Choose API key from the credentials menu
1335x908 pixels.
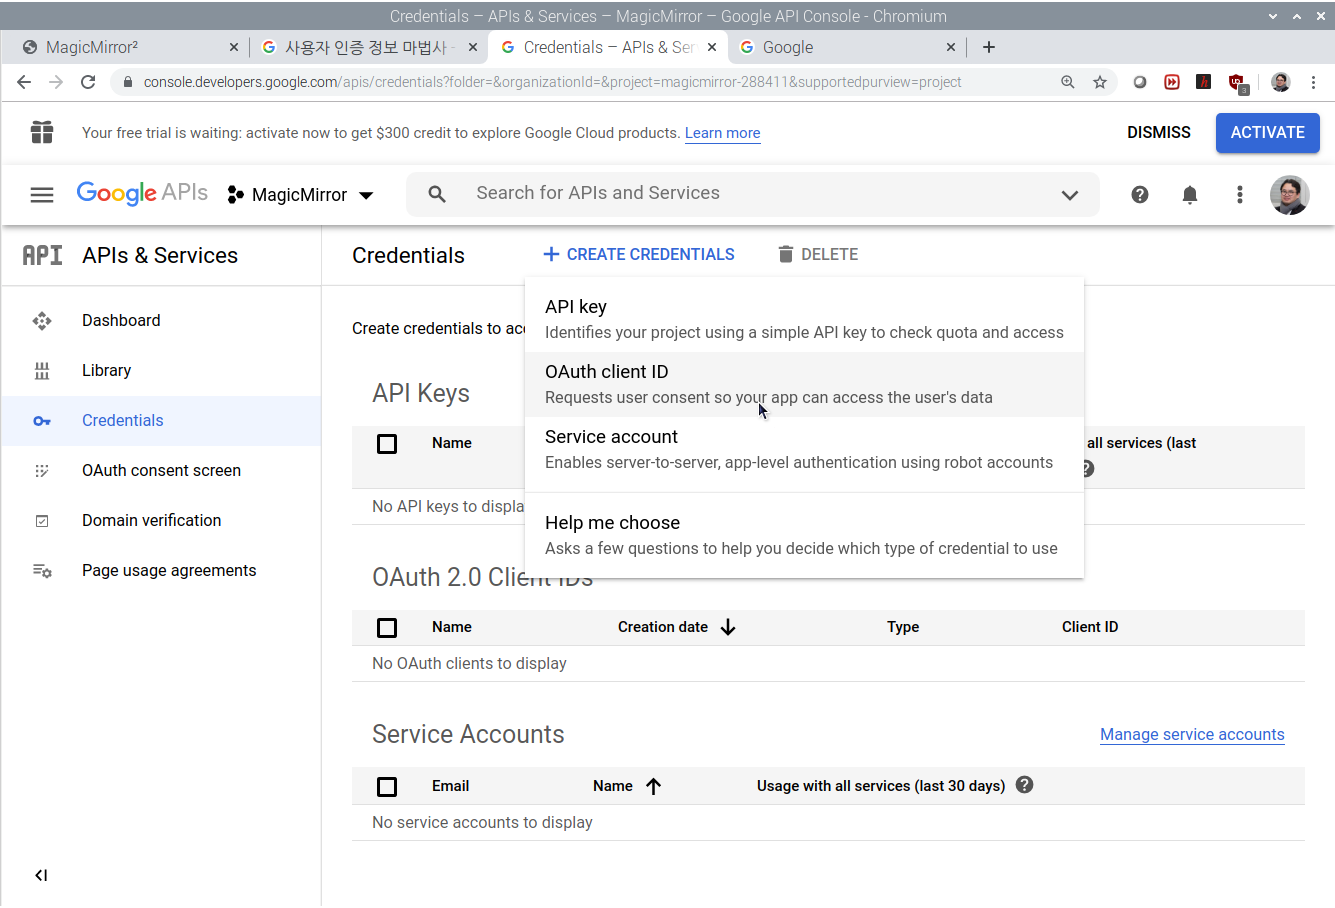804,319
